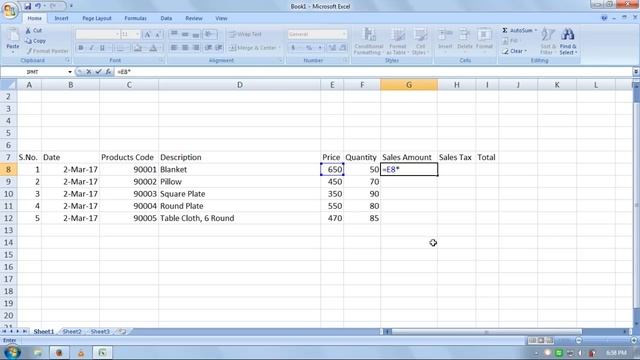This screenshot has height=360, width=640.
Task: Open the Office Button menu
Action: pyautogui.click(x=9, y=10)
